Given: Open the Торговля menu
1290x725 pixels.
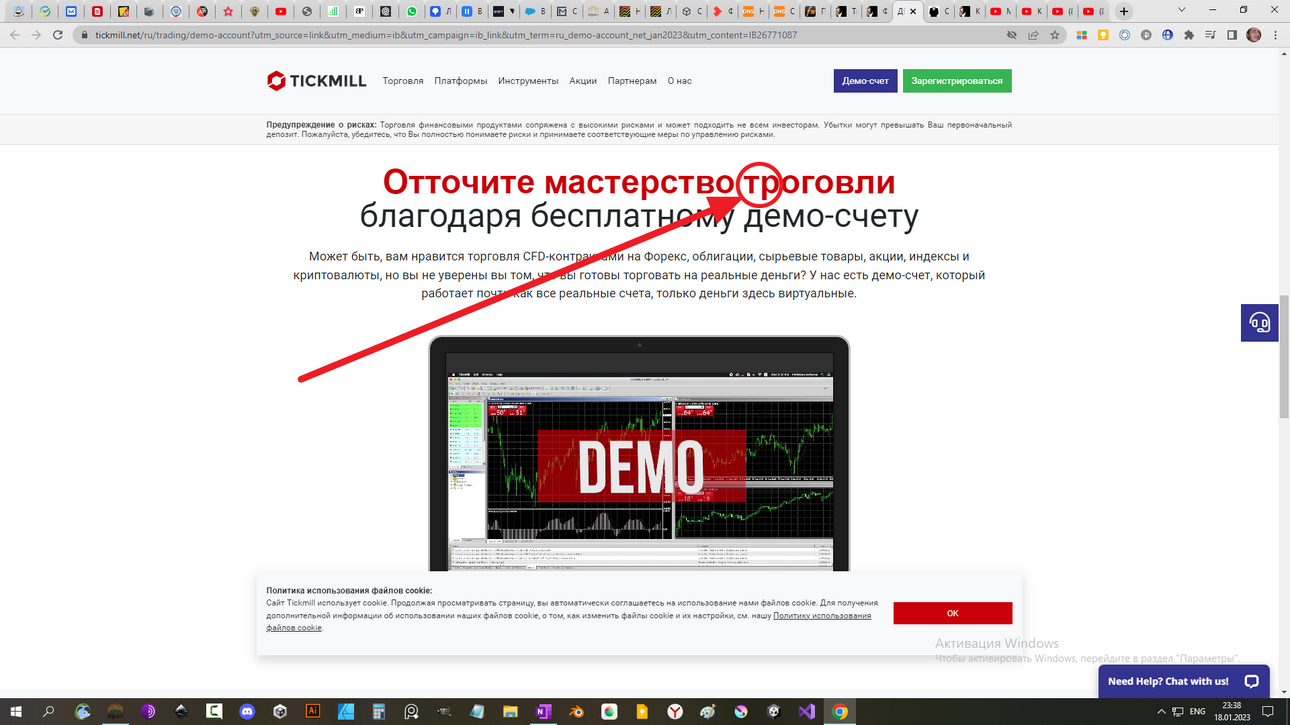Looking at the screenshot, I should 403,81.
